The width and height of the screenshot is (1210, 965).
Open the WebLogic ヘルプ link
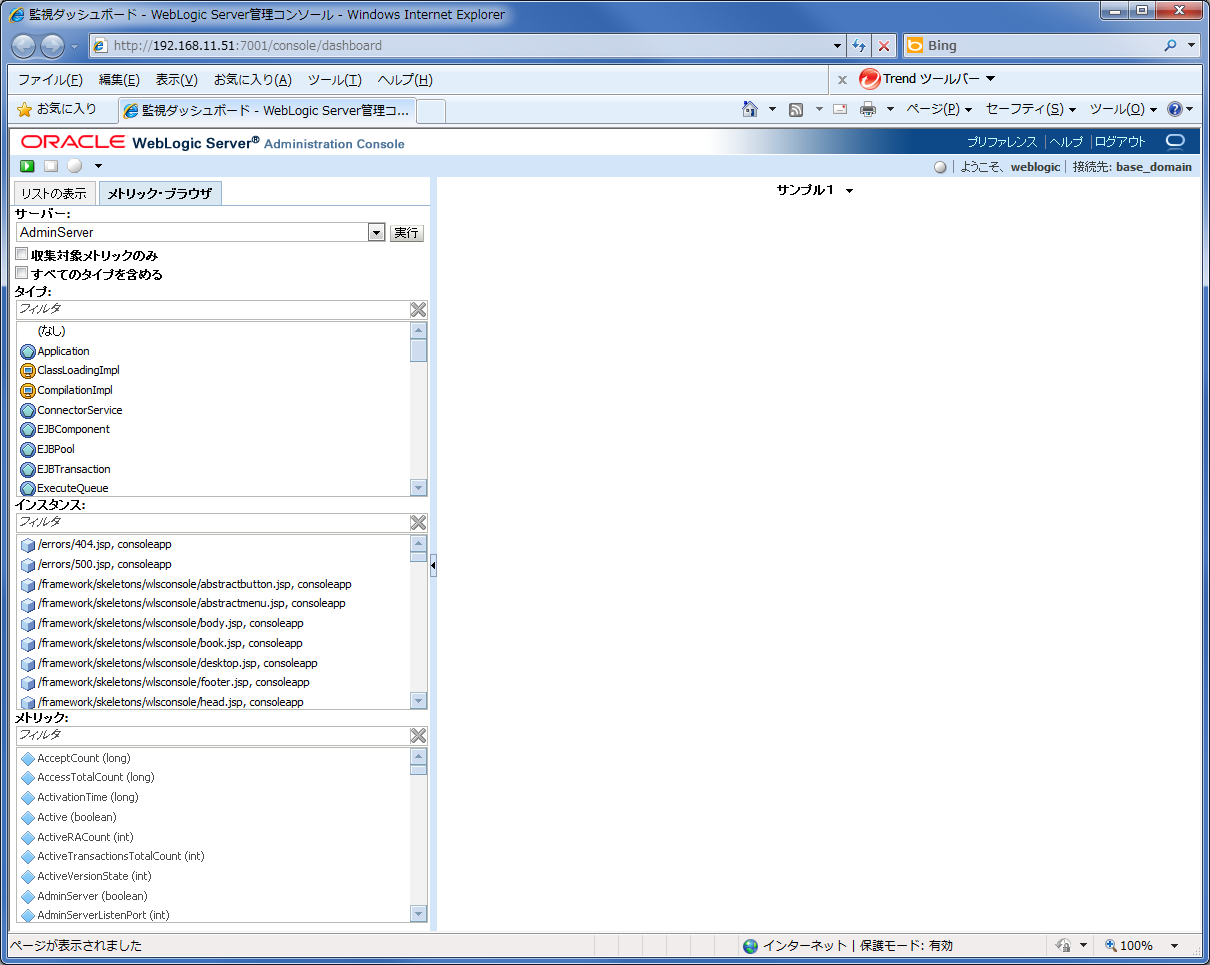pyautogui.click(x=1066, y=142)
